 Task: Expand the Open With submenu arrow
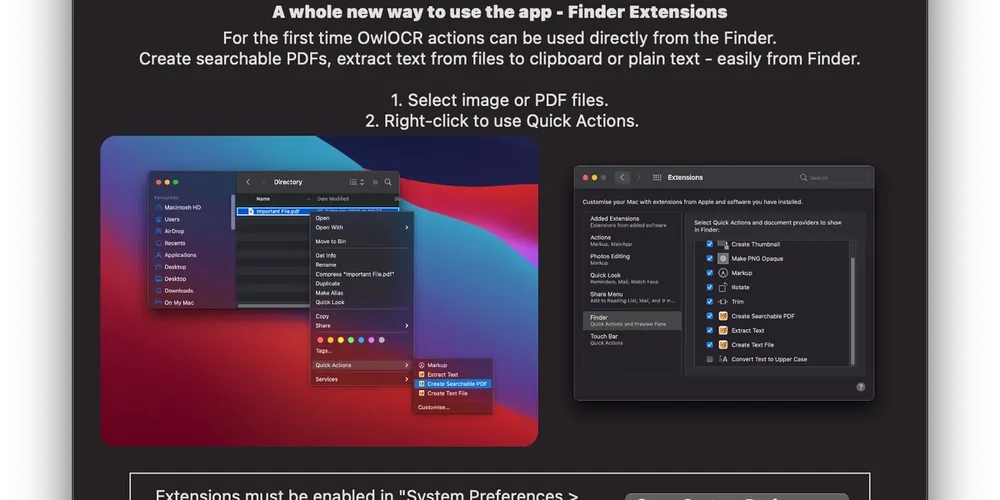pyautogui.click(x=406, y=227)
